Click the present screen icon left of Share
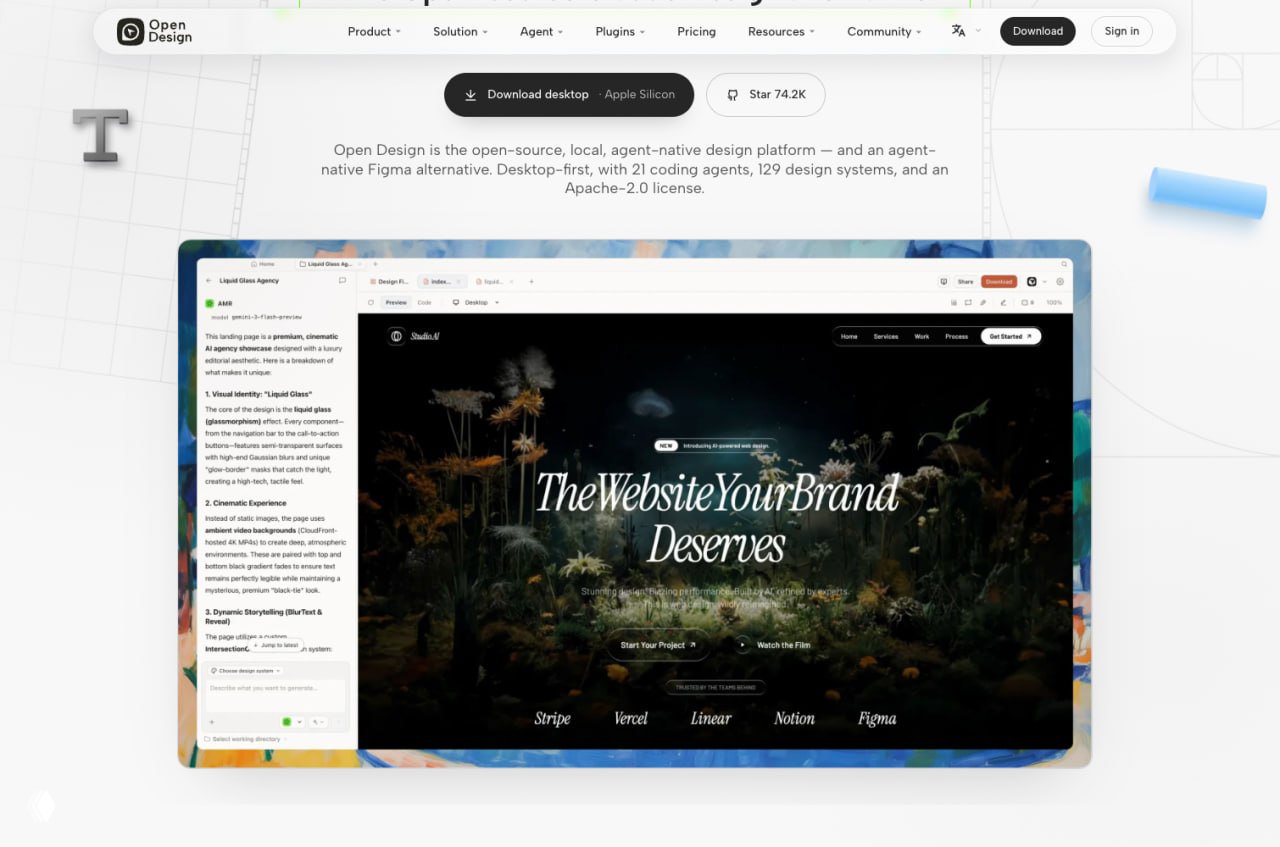 point(943,282)
